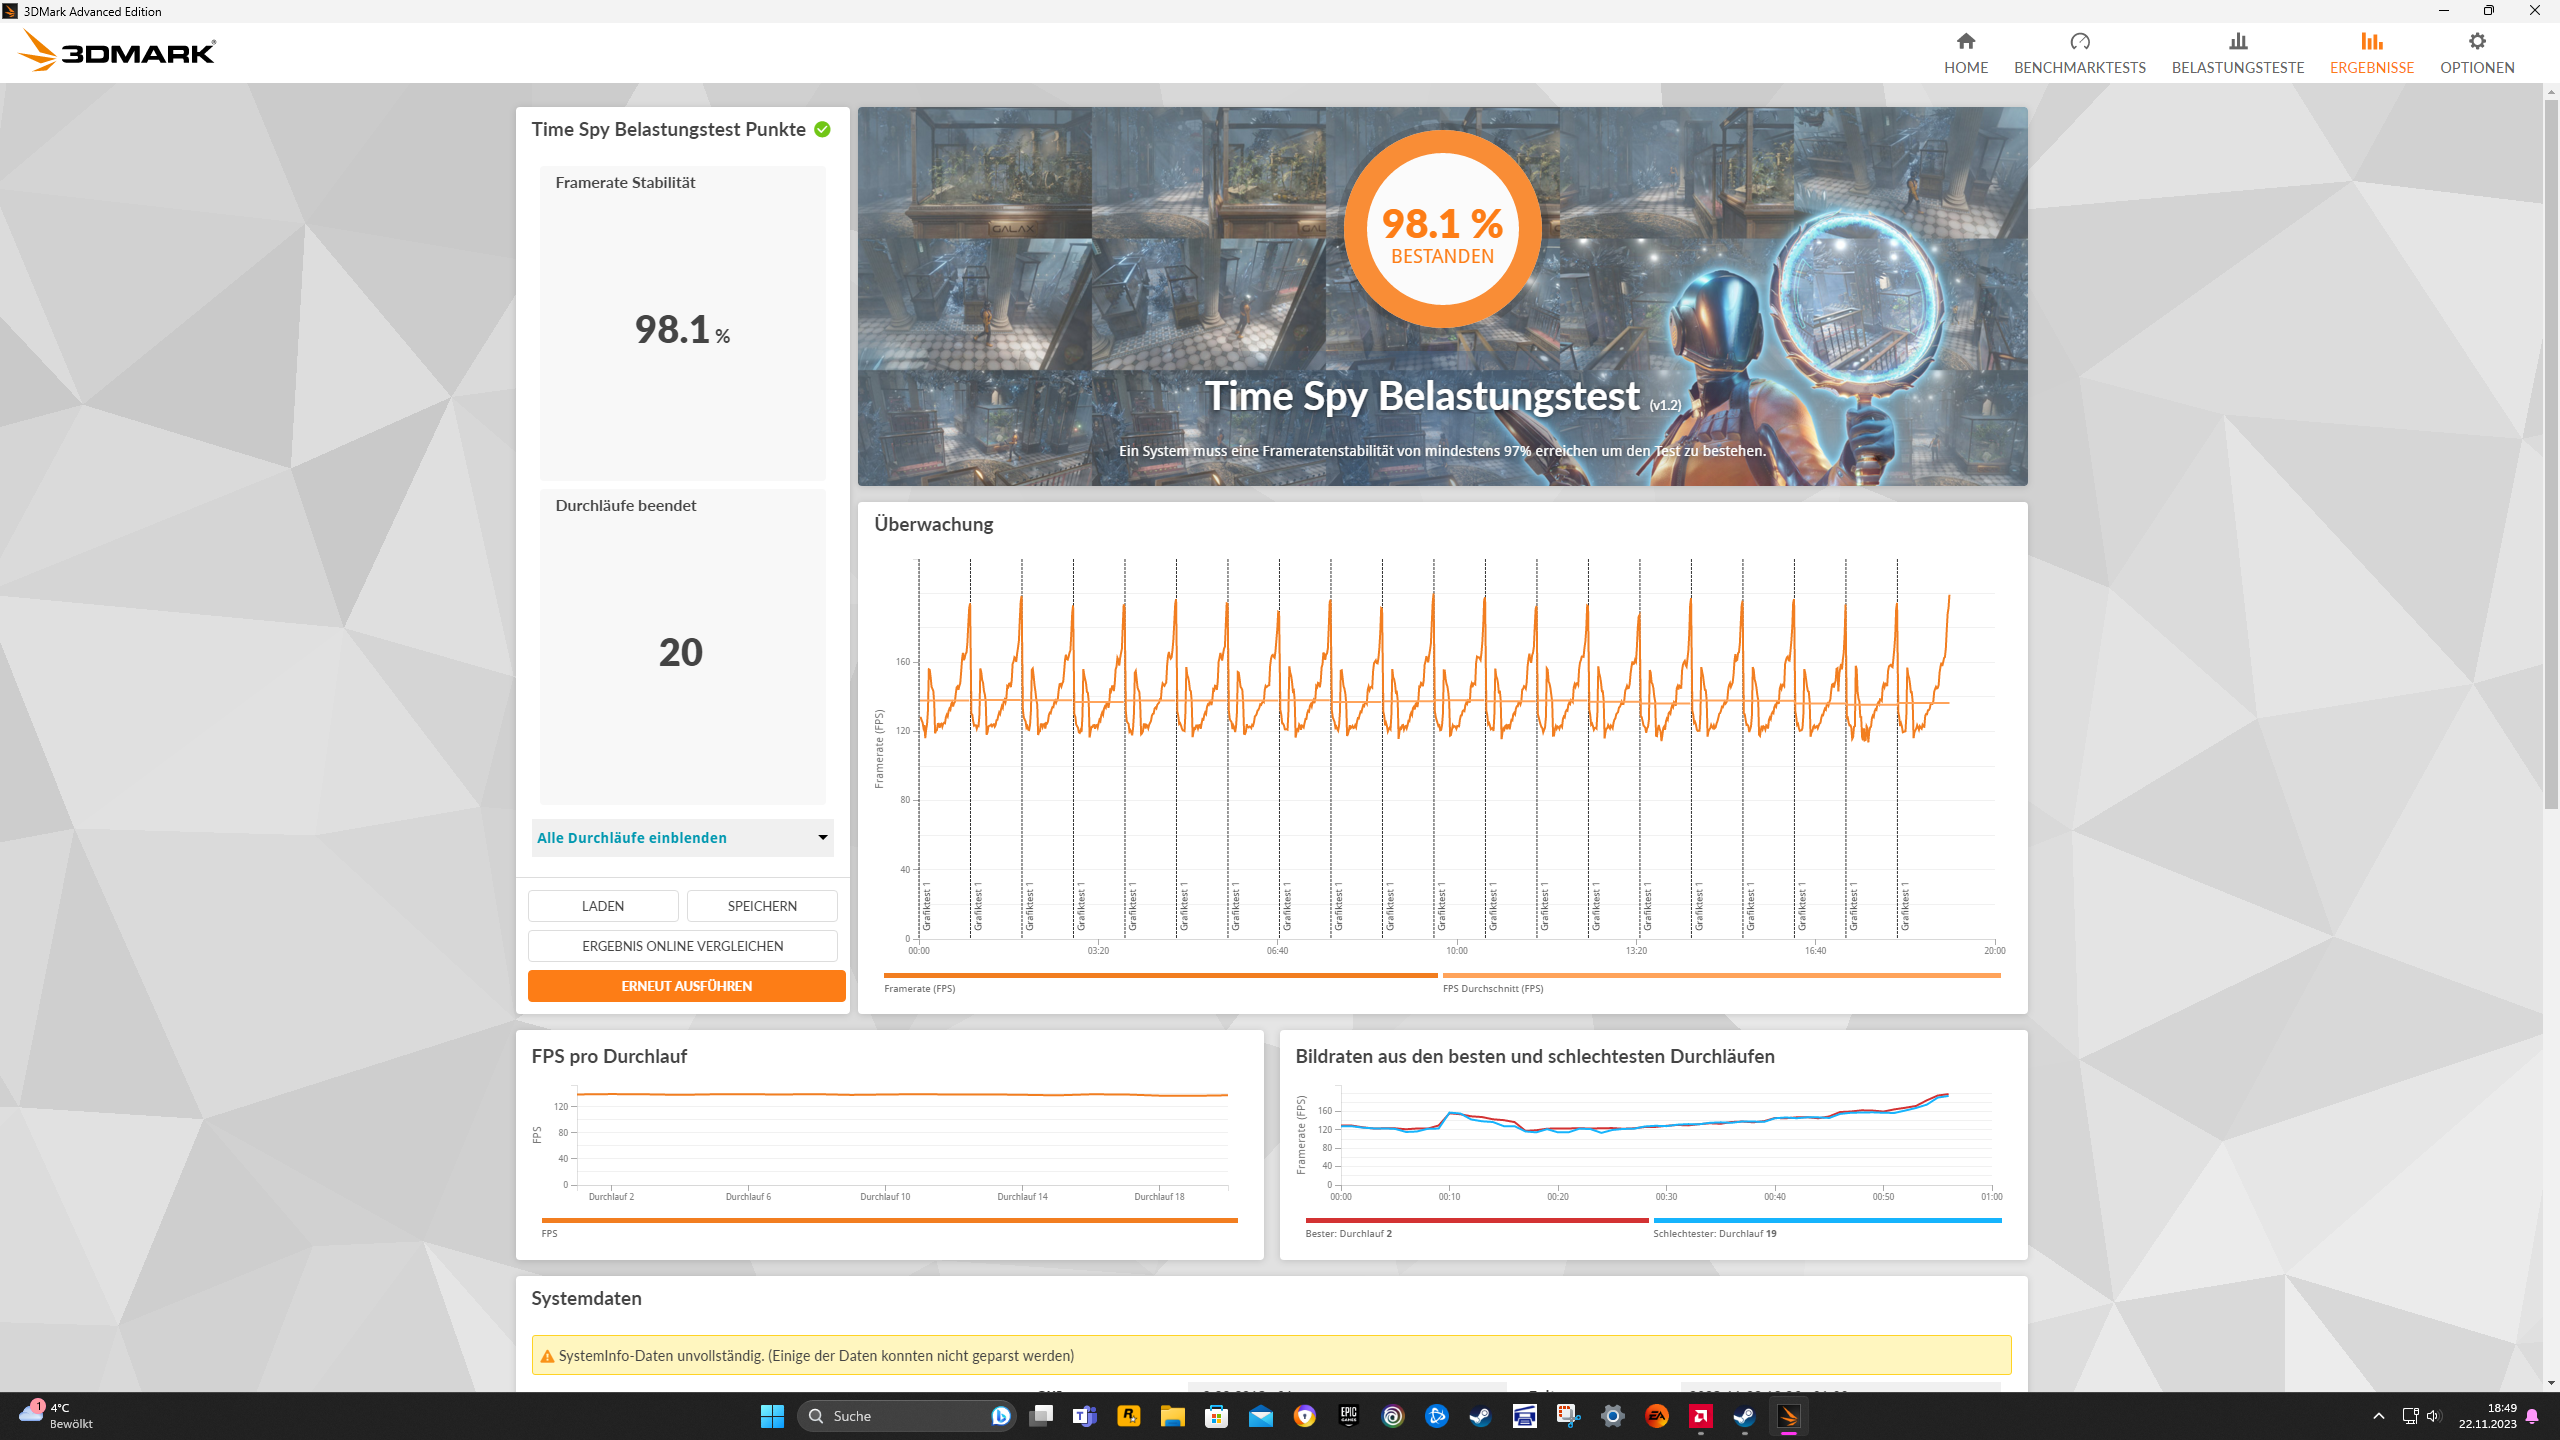Click ERGEBNIS ONLINE VERGLEICHEN button

(682, 946)
